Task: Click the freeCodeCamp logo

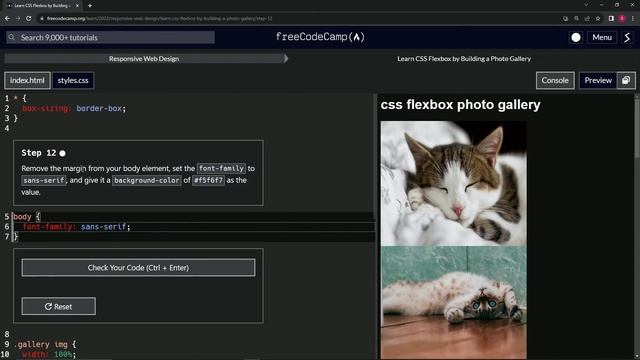Action: click(x=320, y=37)
